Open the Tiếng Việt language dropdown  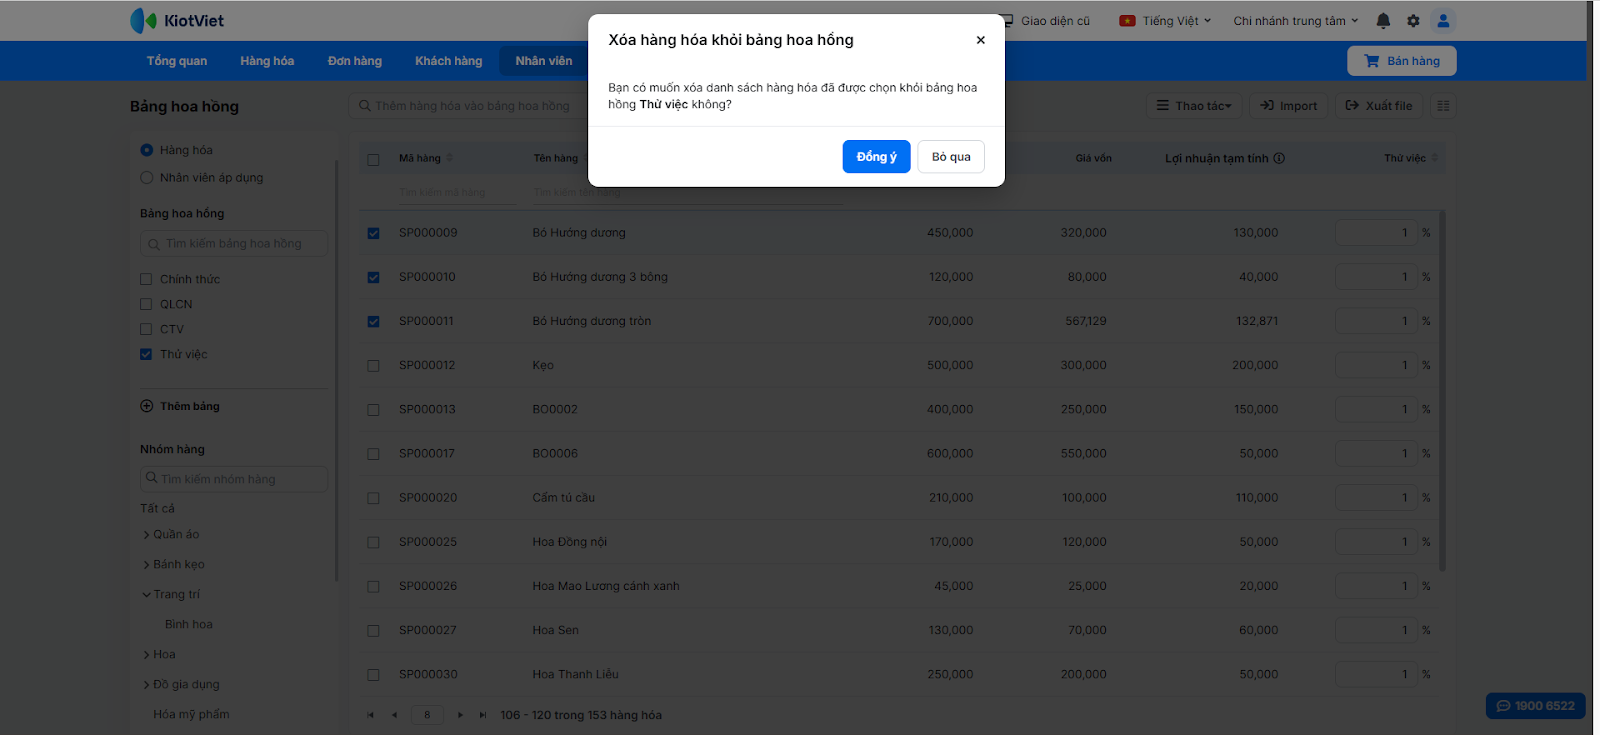(1166, 21)
